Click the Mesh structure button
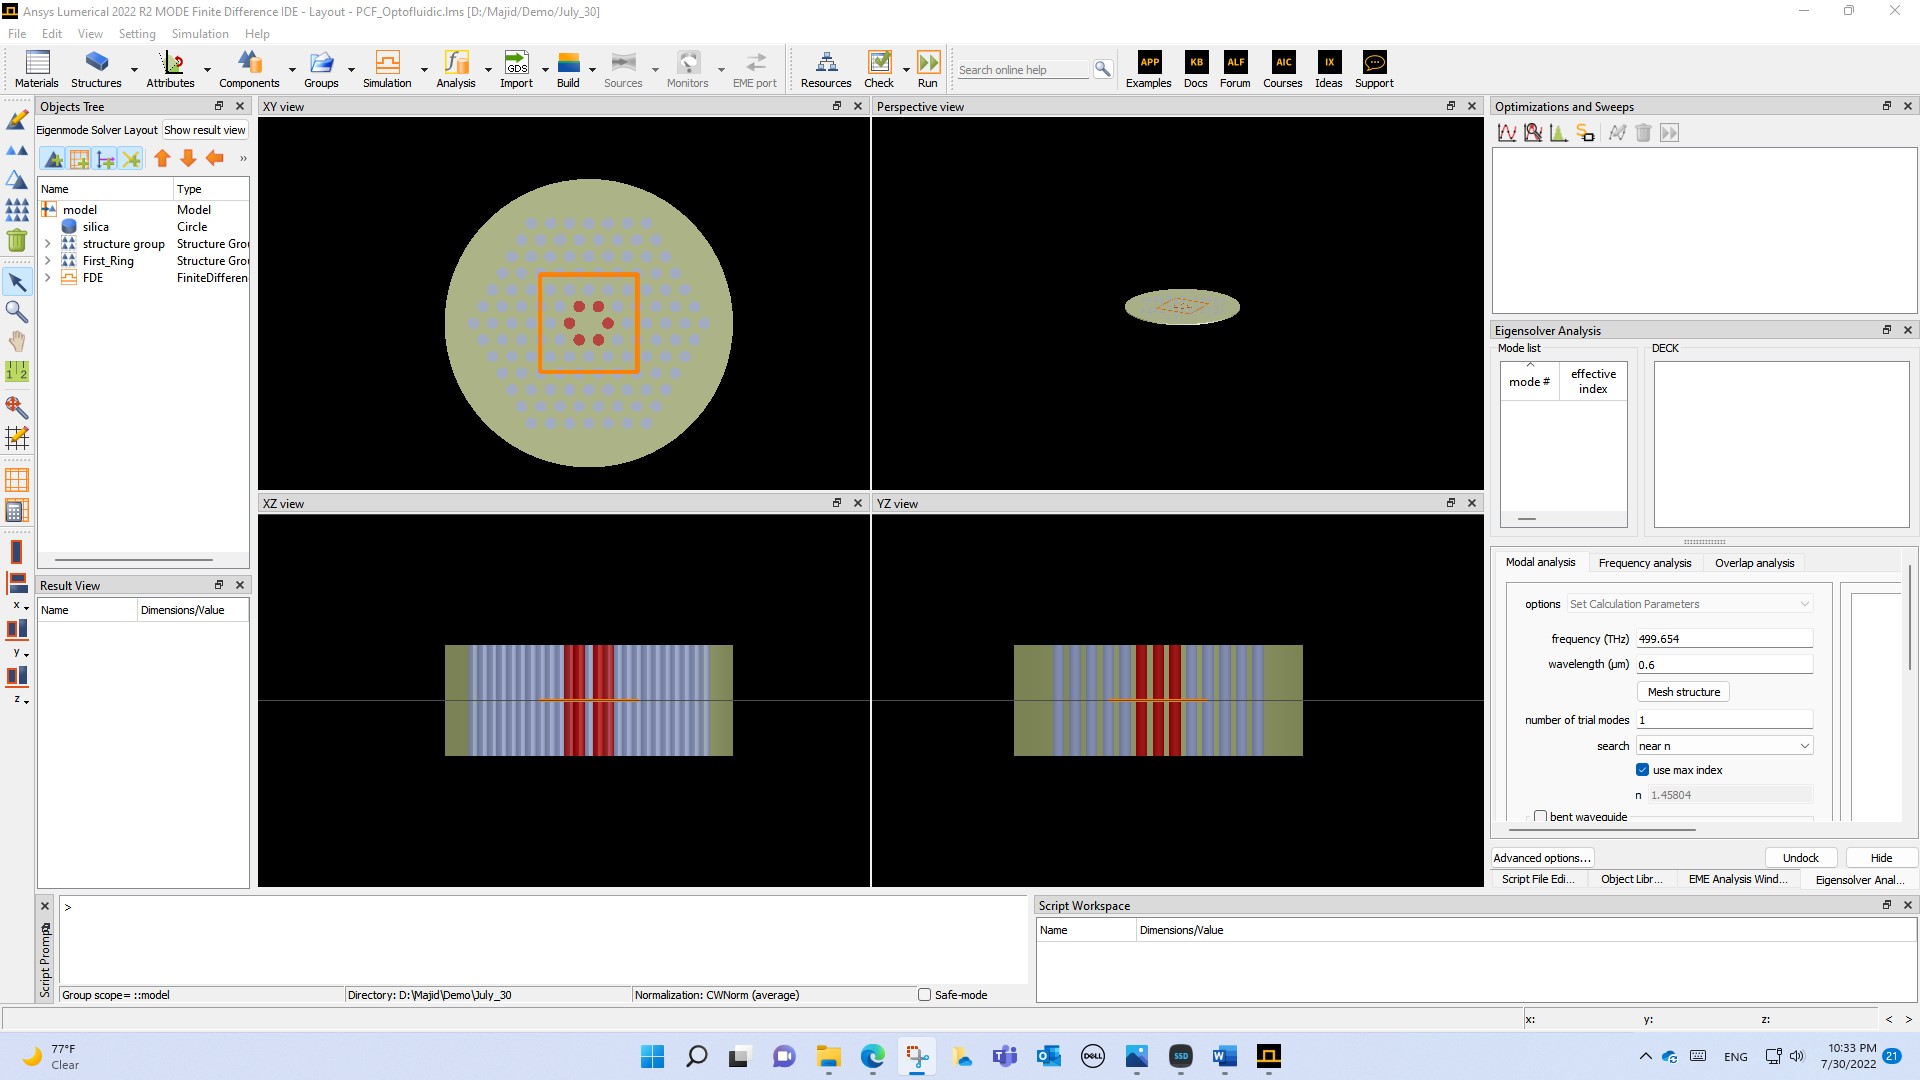The width and height of the screenshot is (1920, 1080). click(x=1682, y=691)
